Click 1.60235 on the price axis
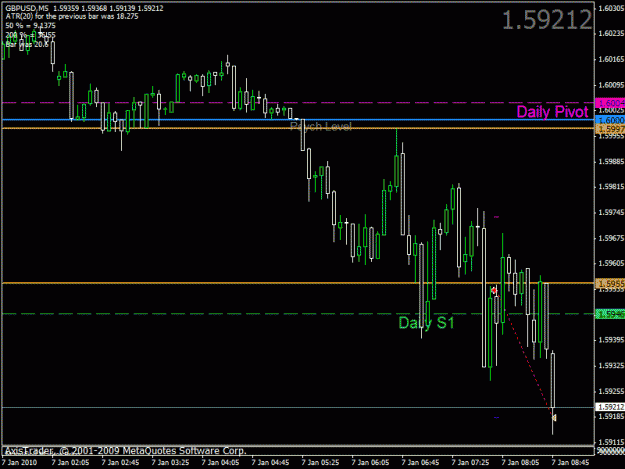 tap(611, 33)
